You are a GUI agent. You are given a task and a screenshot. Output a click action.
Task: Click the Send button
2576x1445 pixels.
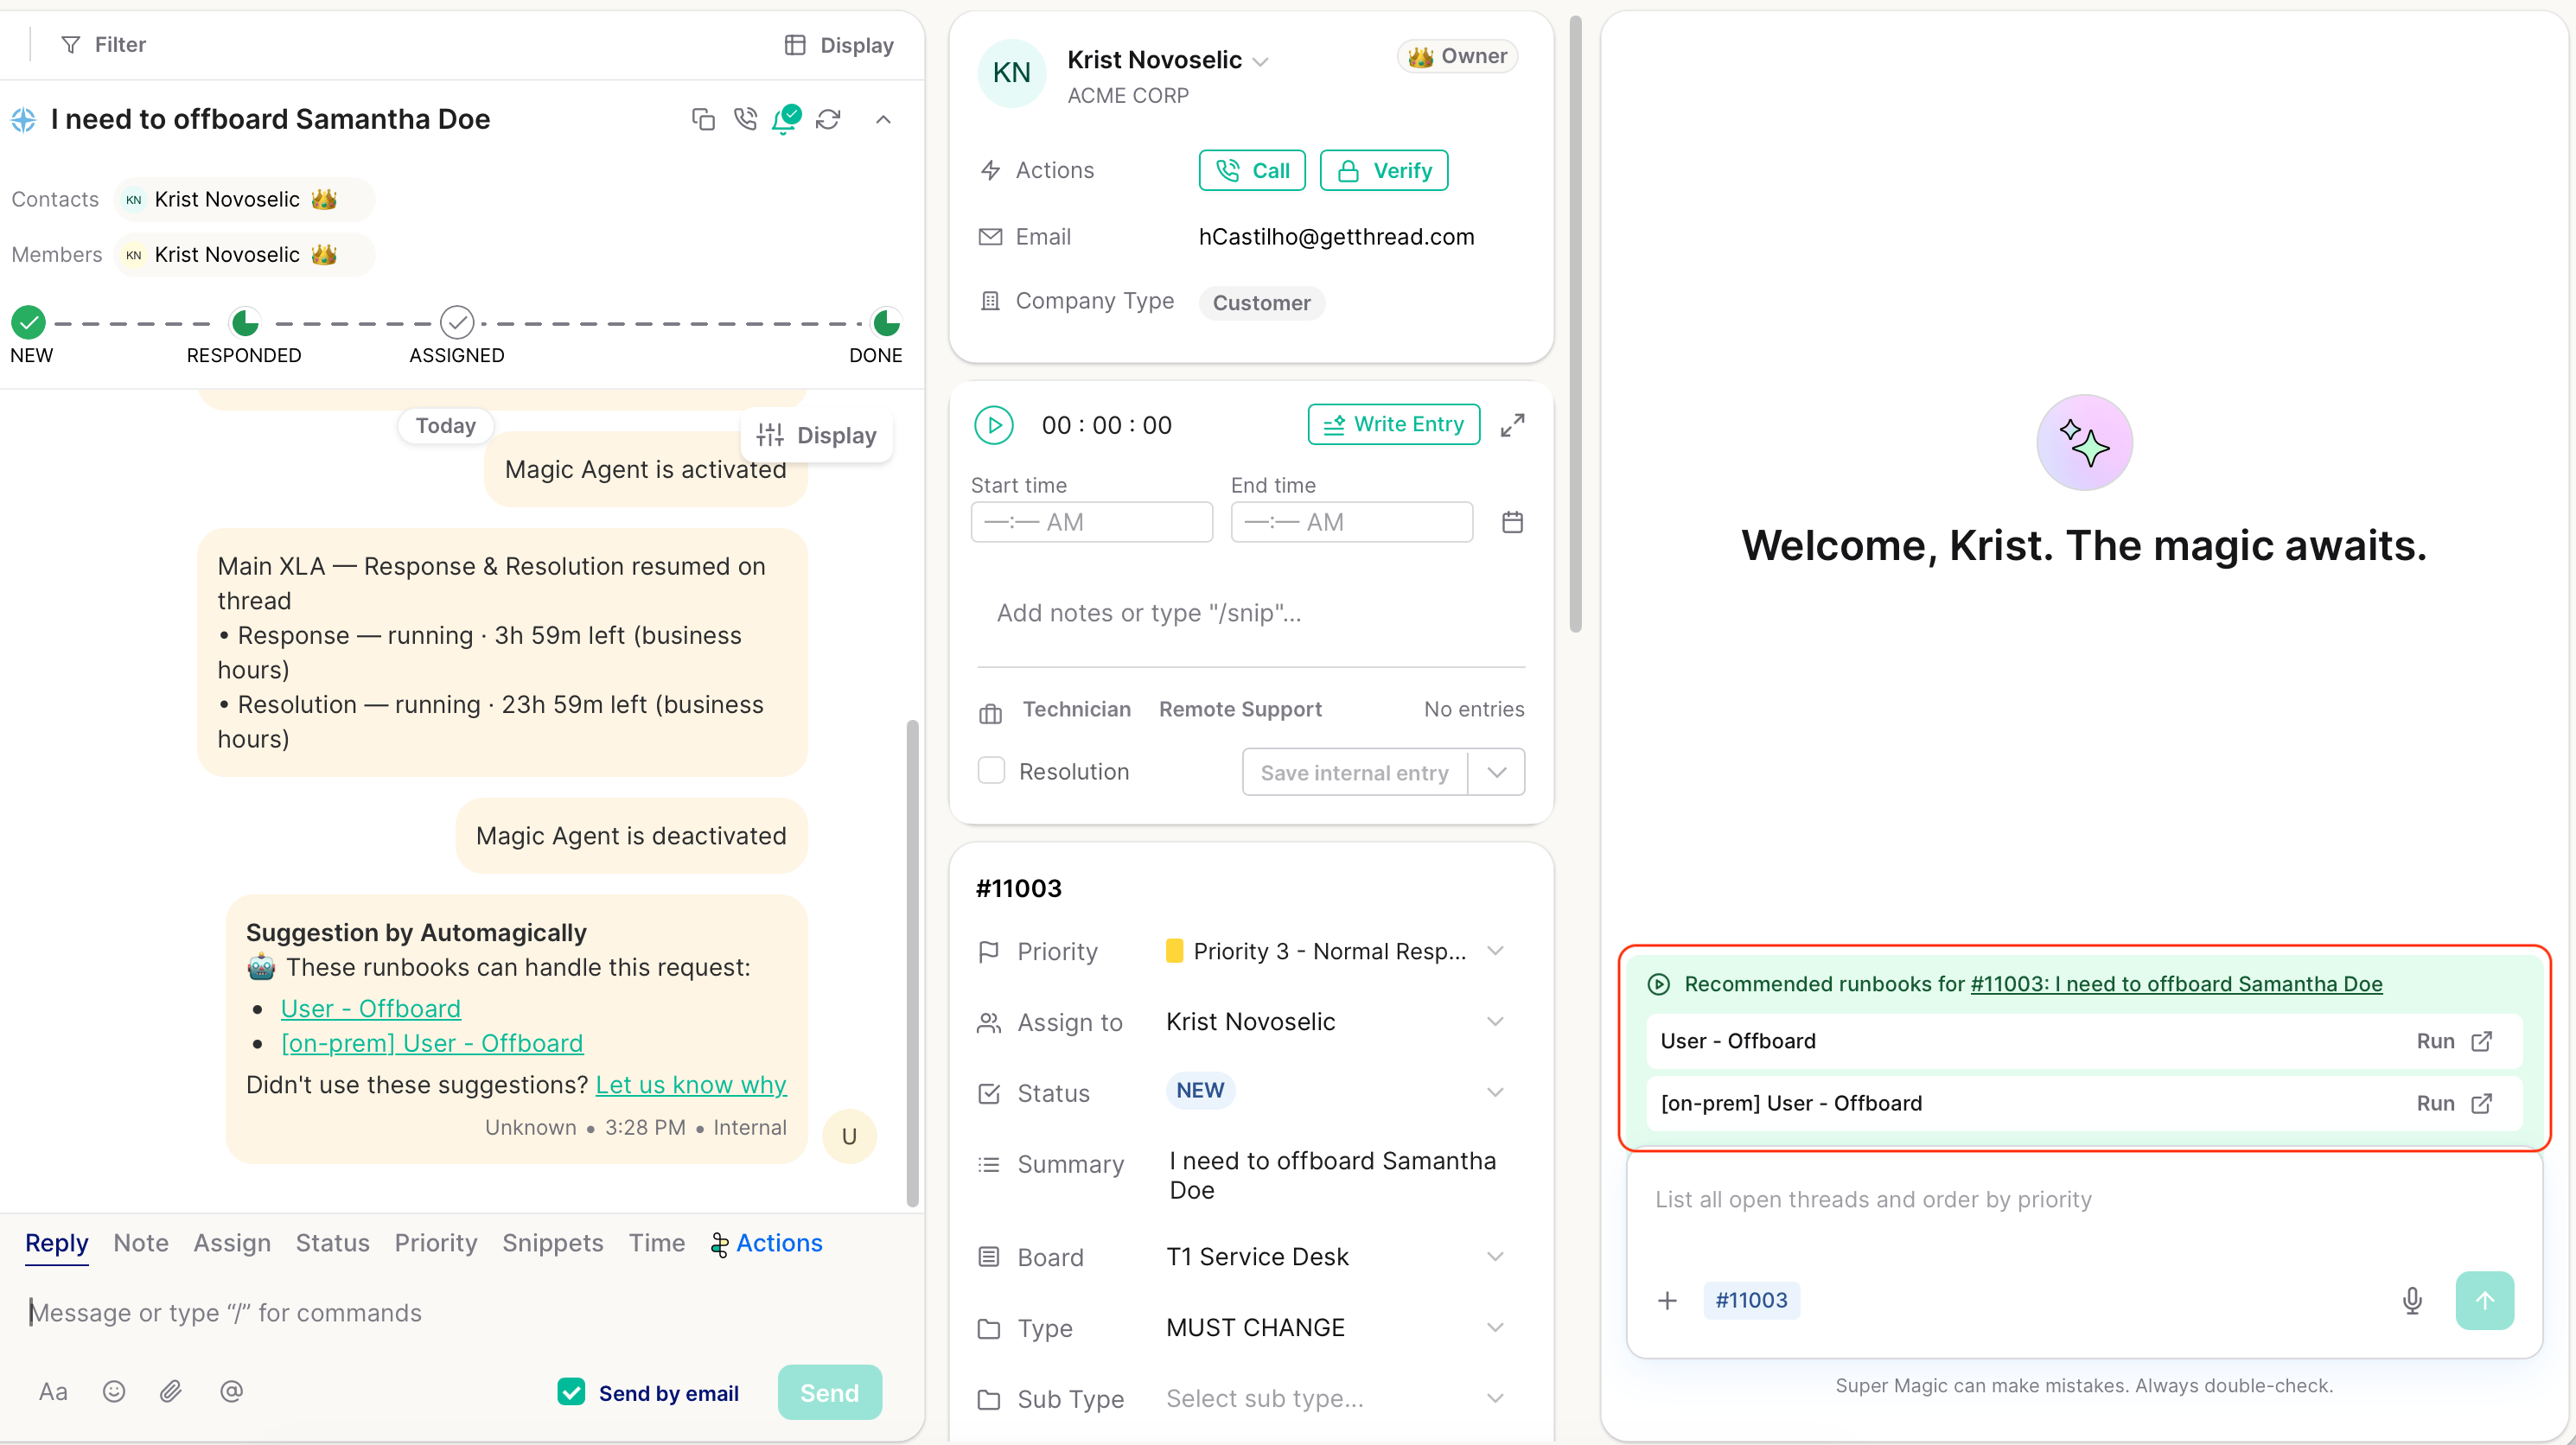pos(829,1393)
